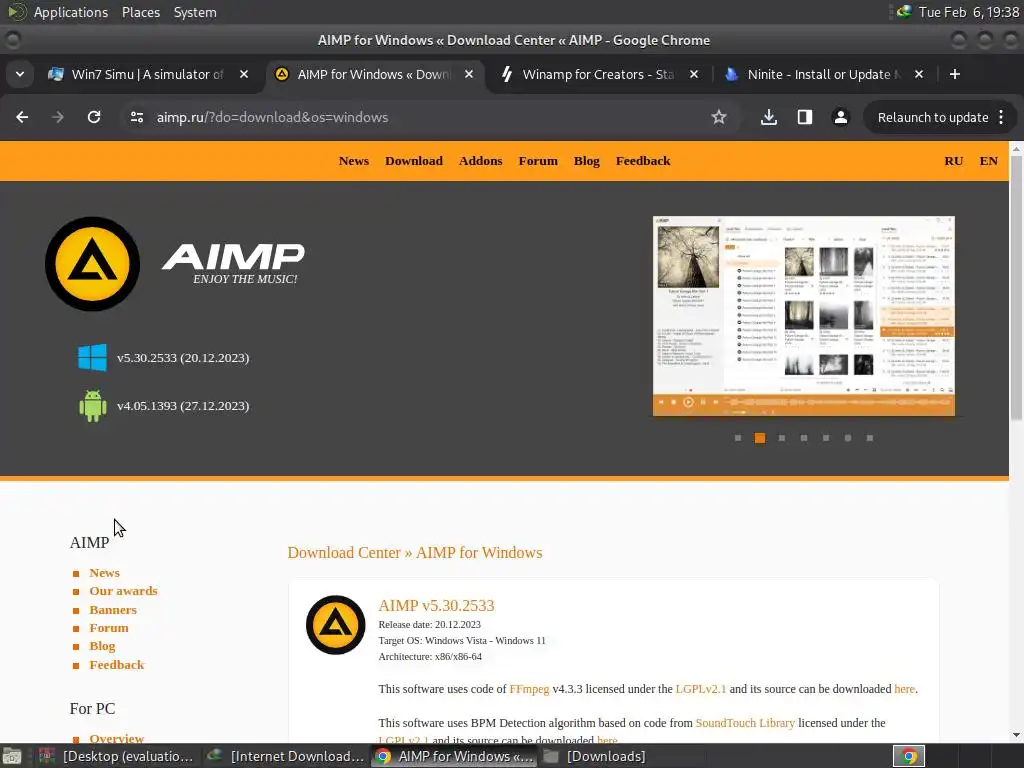Click News in the orange navigation bar

[x=354, y=161]
